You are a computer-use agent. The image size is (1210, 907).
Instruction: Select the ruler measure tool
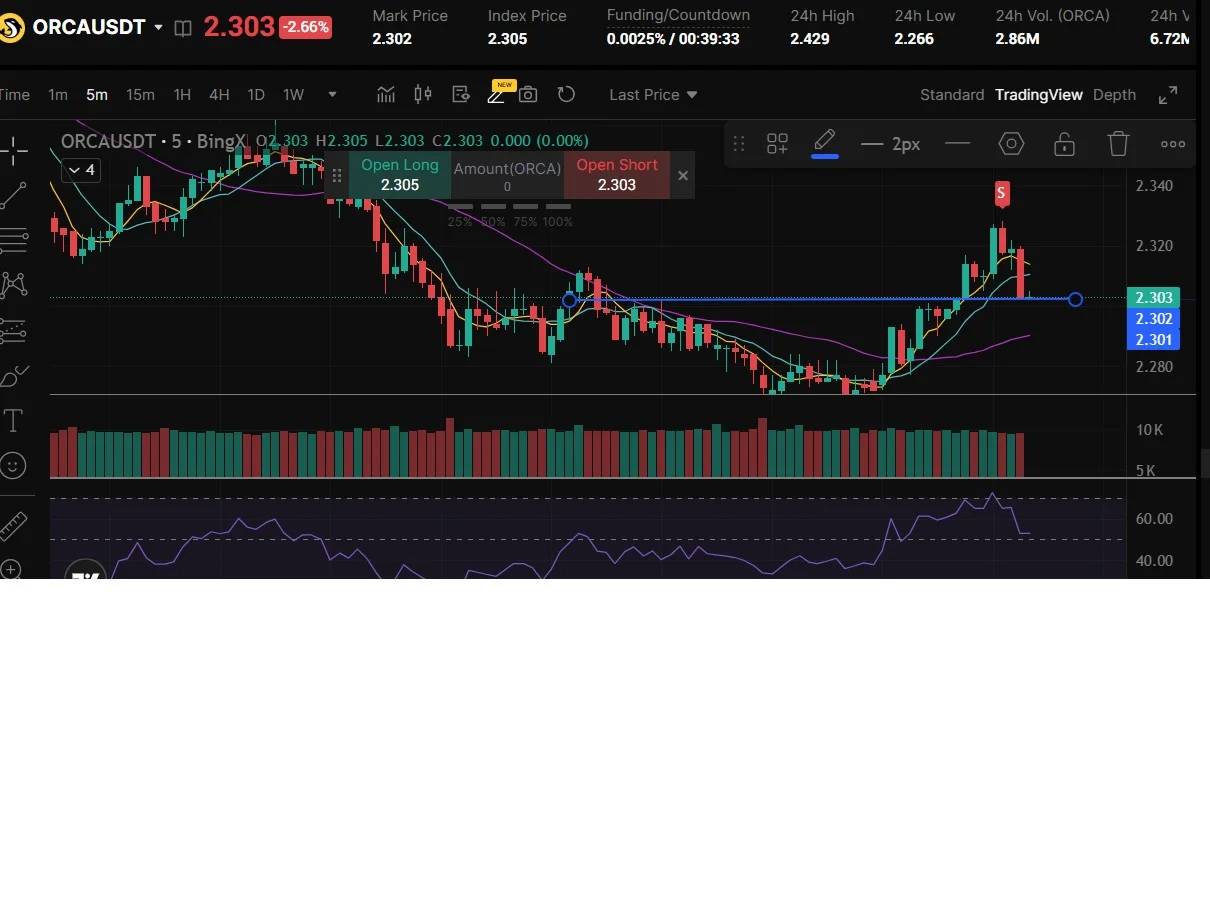pos(13,525)
